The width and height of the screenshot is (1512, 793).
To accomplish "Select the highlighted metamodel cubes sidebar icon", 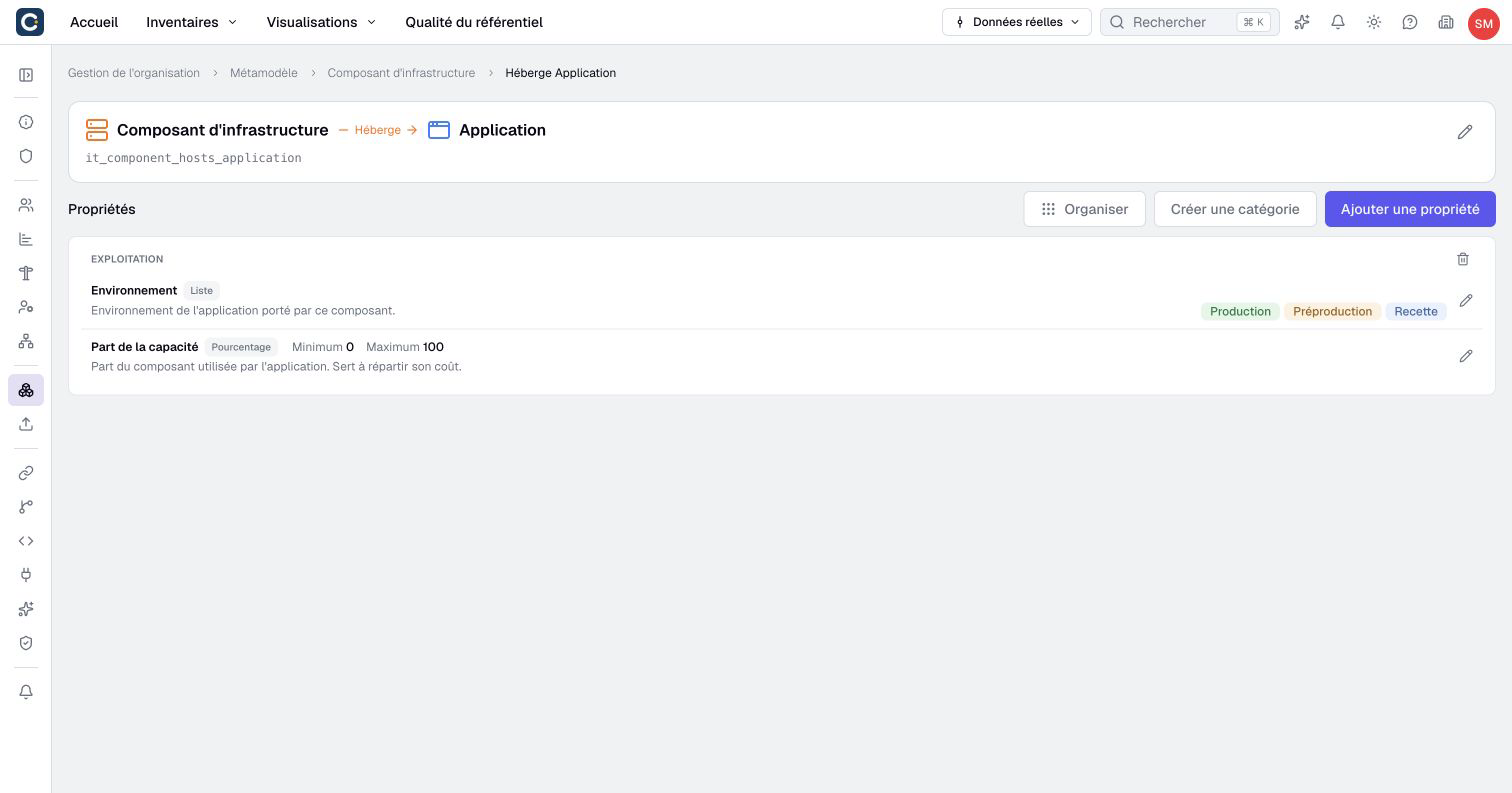I will pos(26,390).
